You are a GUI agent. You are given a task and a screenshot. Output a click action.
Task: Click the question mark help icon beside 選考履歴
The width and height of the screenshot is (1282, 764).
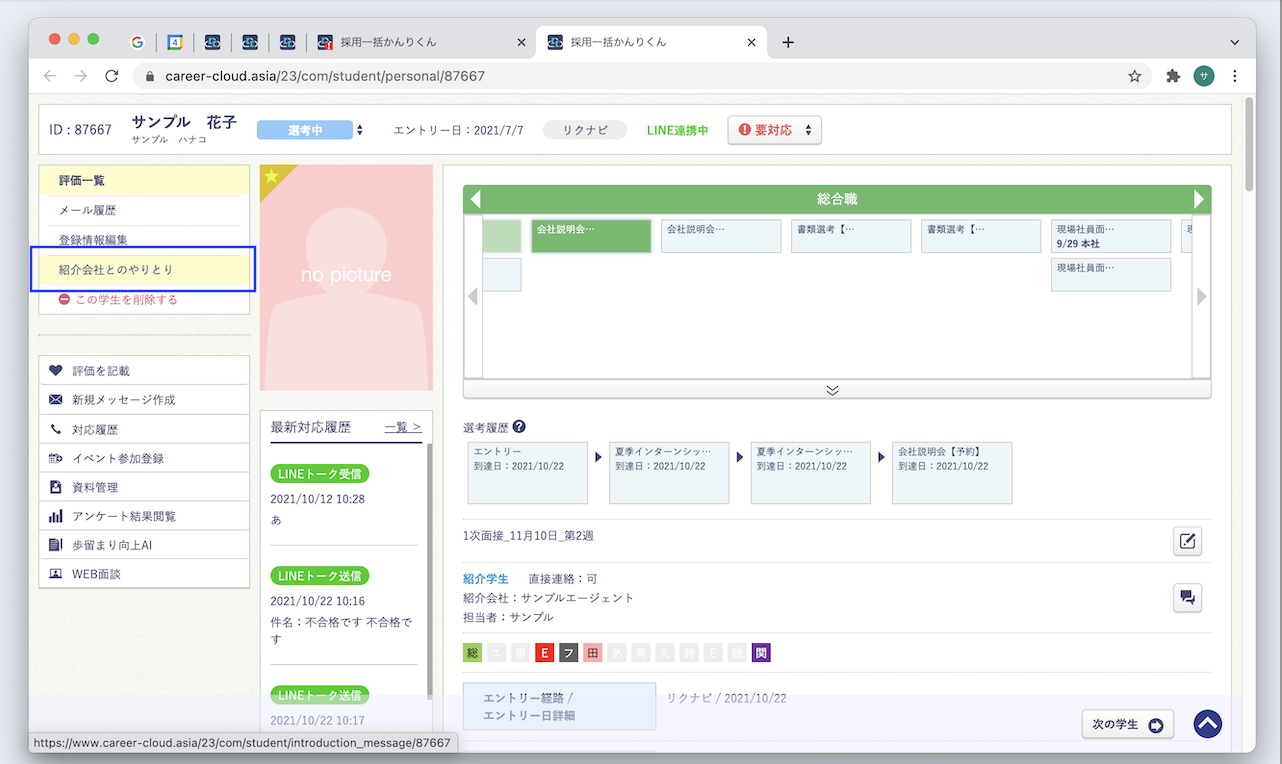point(518,427)
